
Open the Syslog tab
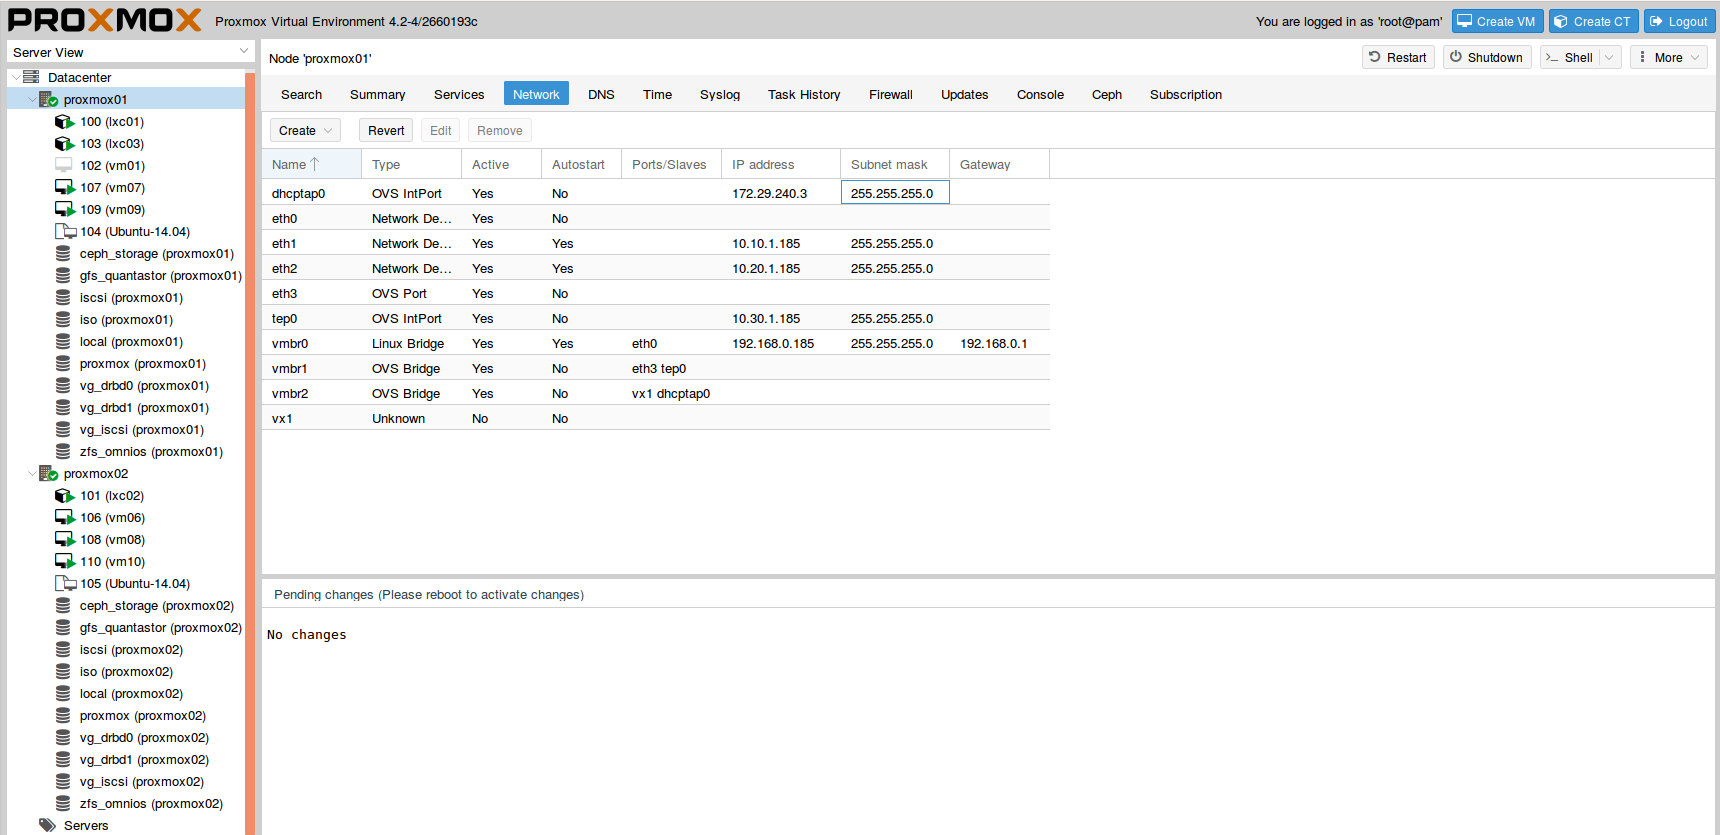[x=719, y=95]
